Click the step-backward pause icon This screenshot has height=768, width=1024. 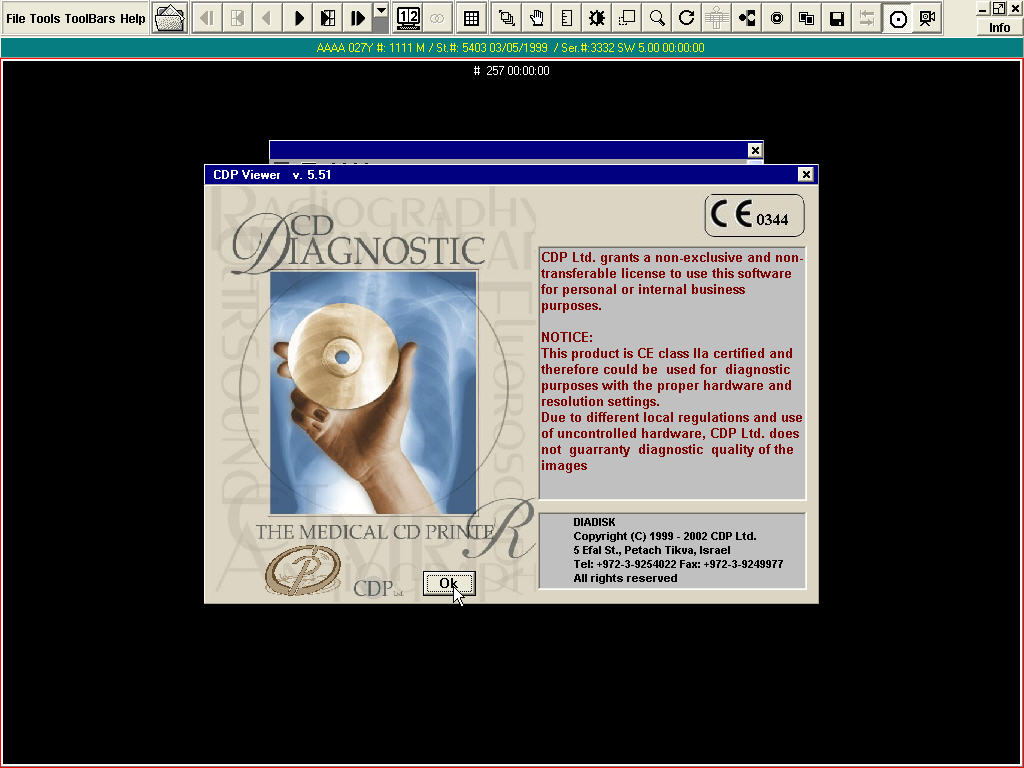207,18
